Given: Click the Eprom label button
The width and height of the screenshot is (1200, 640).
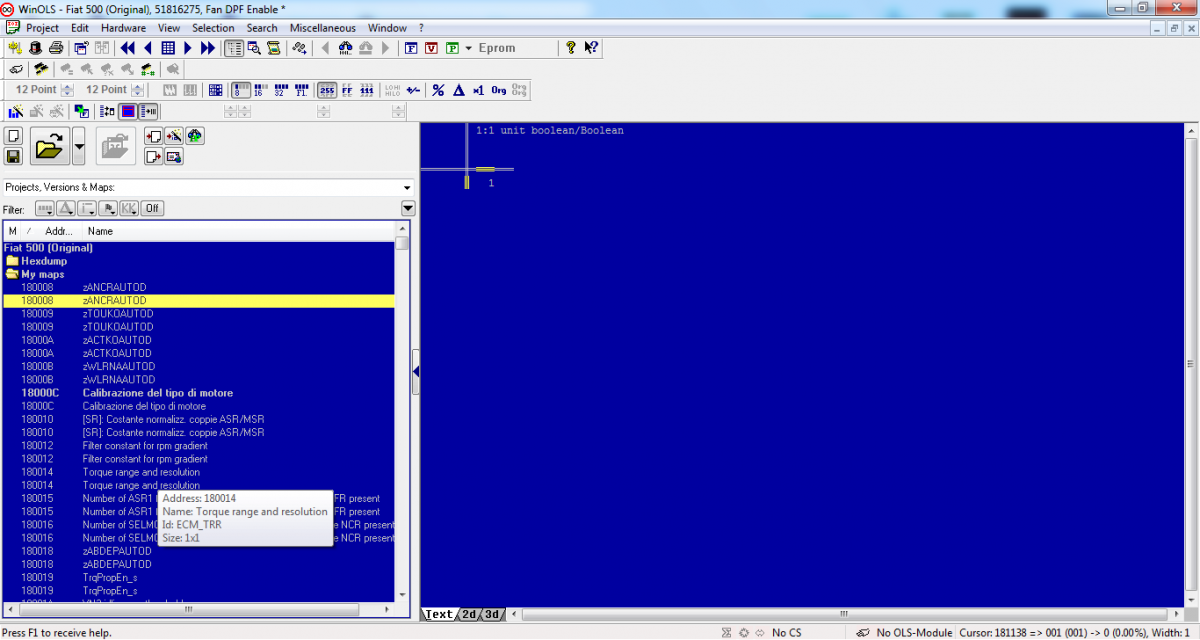Looking at the screenshot, I should pyautogui.click(x=497, y=48).
